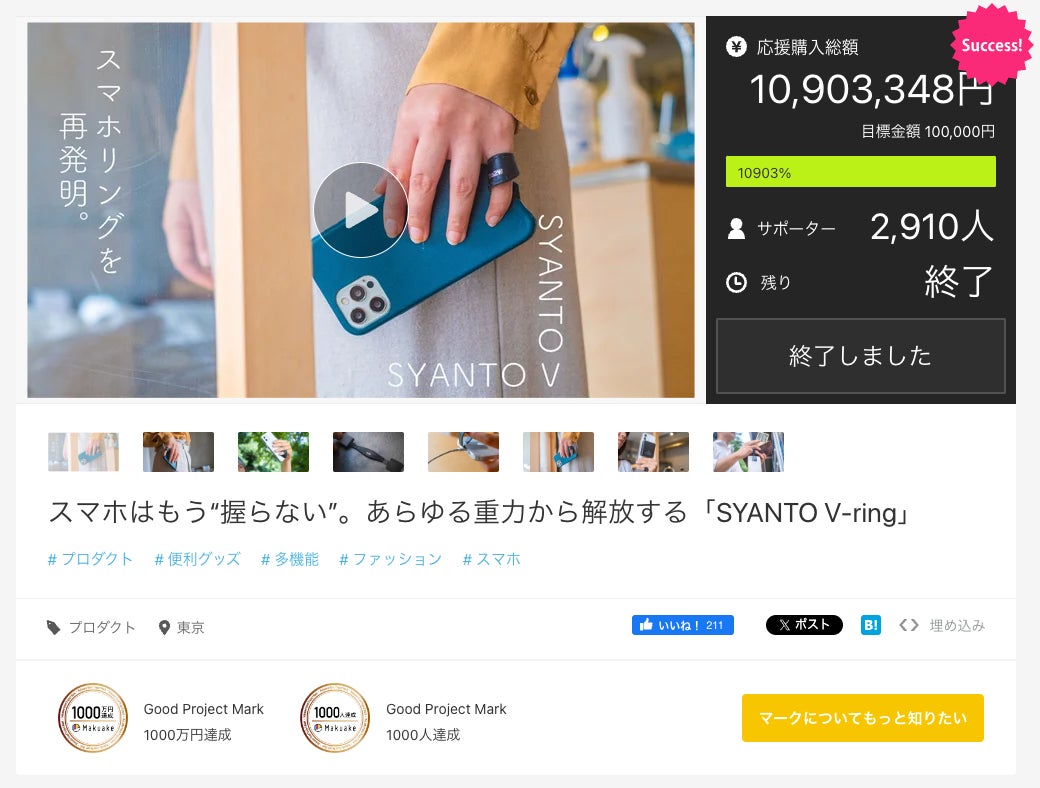This screenshot has width=1040, height=788.
Task: Click the Hatena bookmark B! icon
Action: (870, 625)
